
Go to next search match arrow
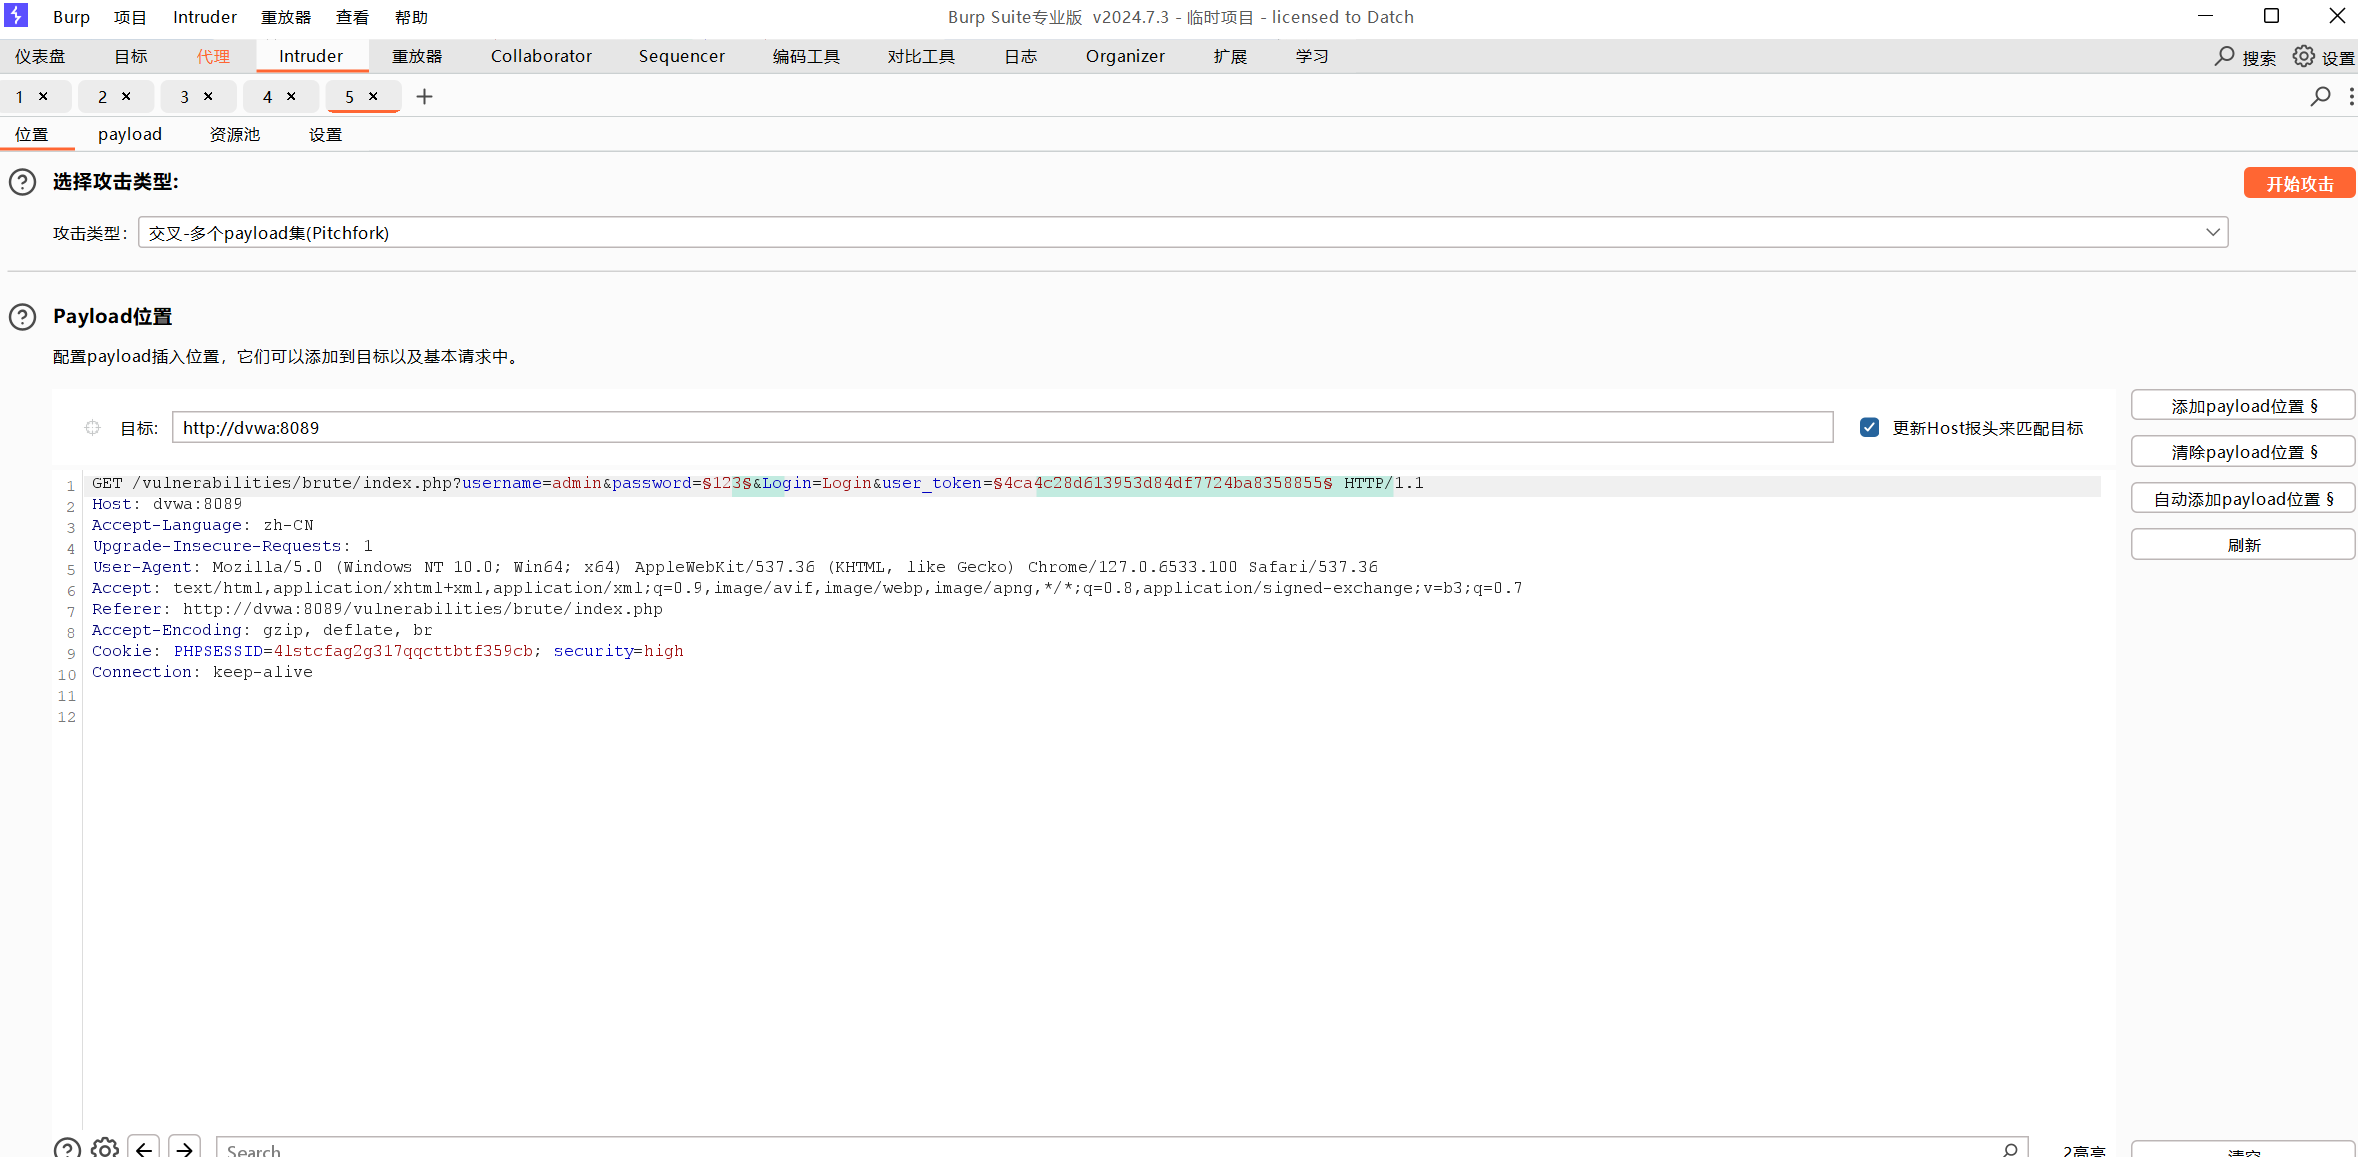(184, 1148)
